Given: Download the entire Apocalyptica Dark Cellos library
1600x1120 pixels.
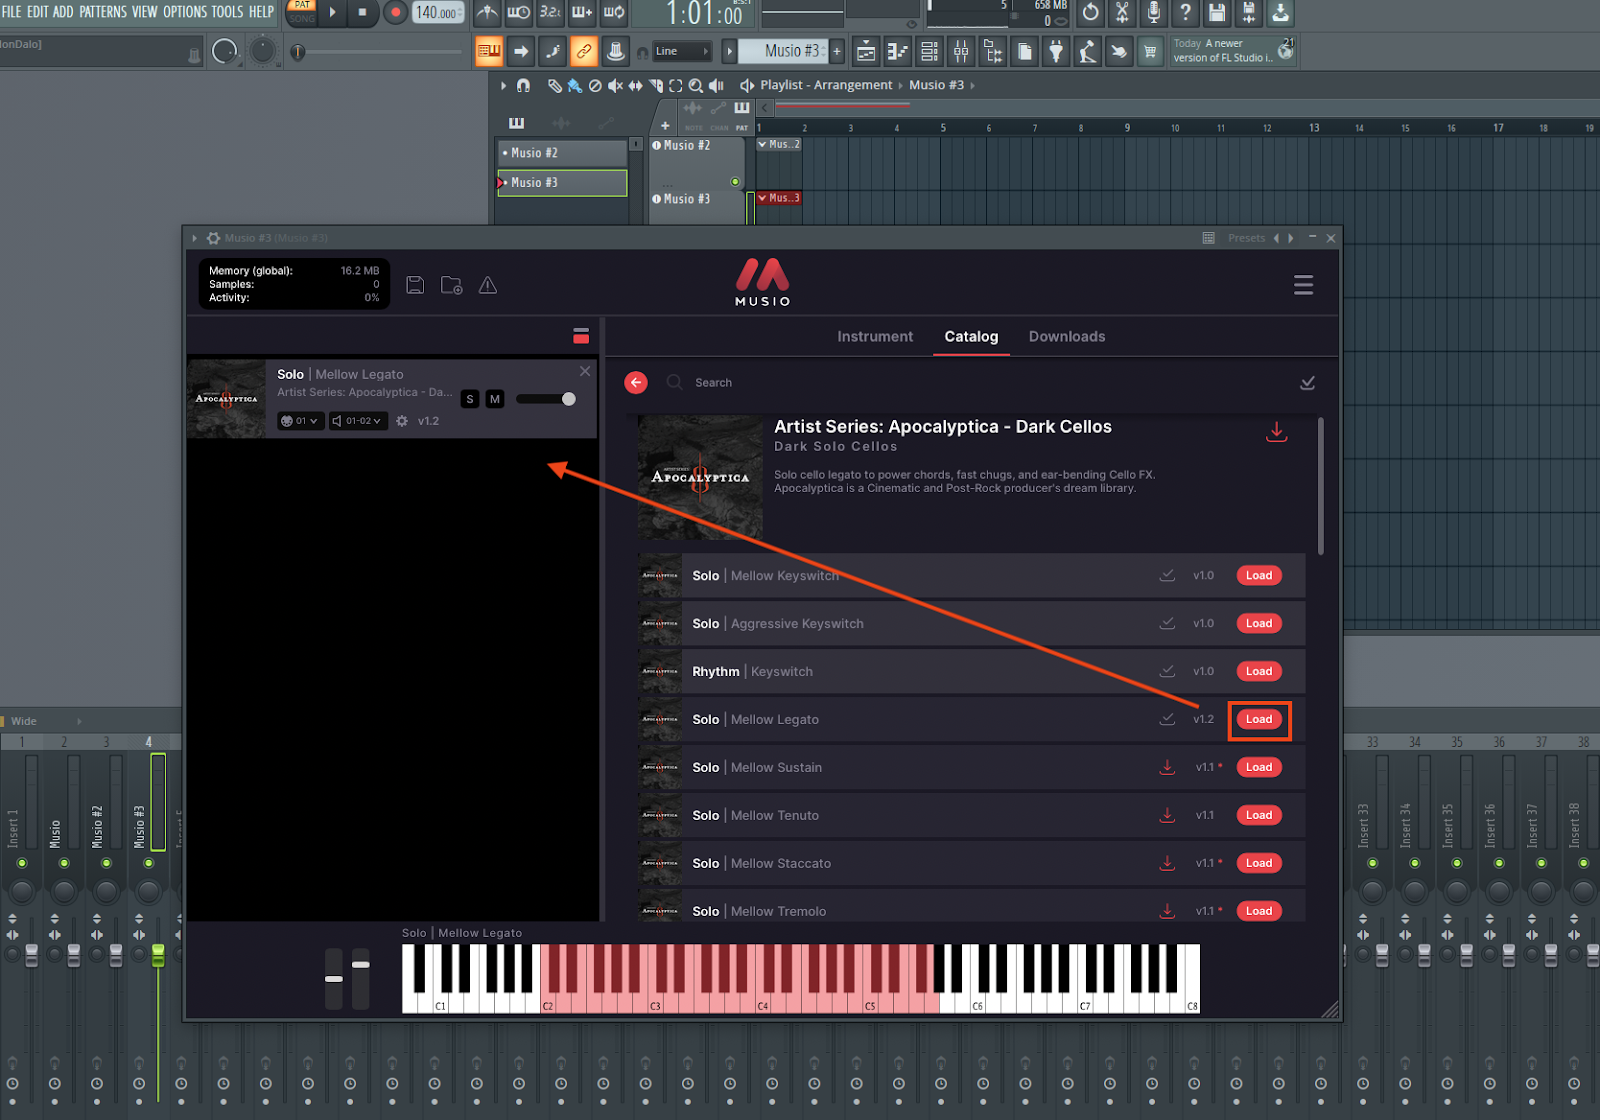Looking at the screenshot, I should [x=1277, y=432].
